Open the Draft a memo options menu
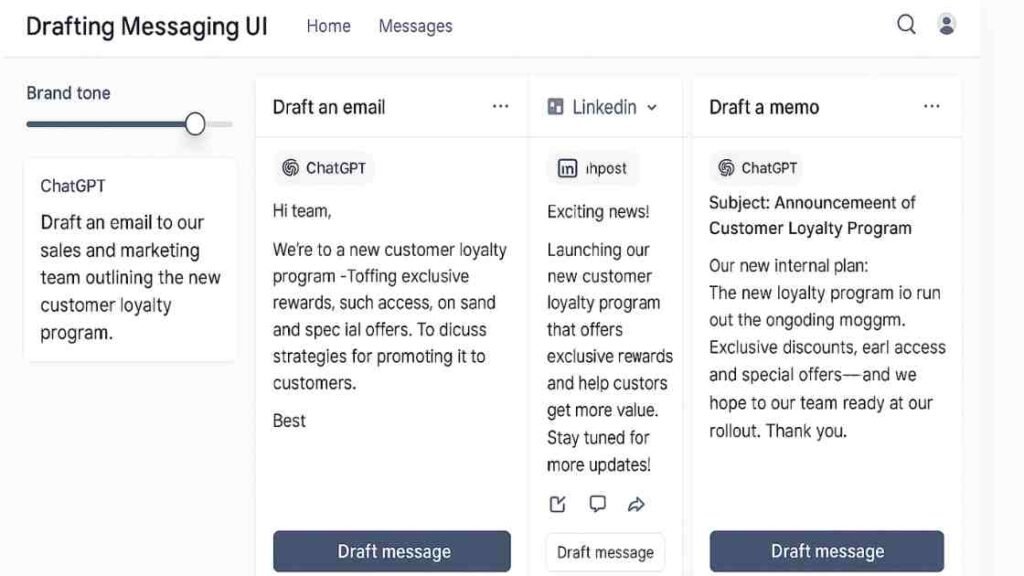The image size is (1024, 576). [x=932, y=107]
